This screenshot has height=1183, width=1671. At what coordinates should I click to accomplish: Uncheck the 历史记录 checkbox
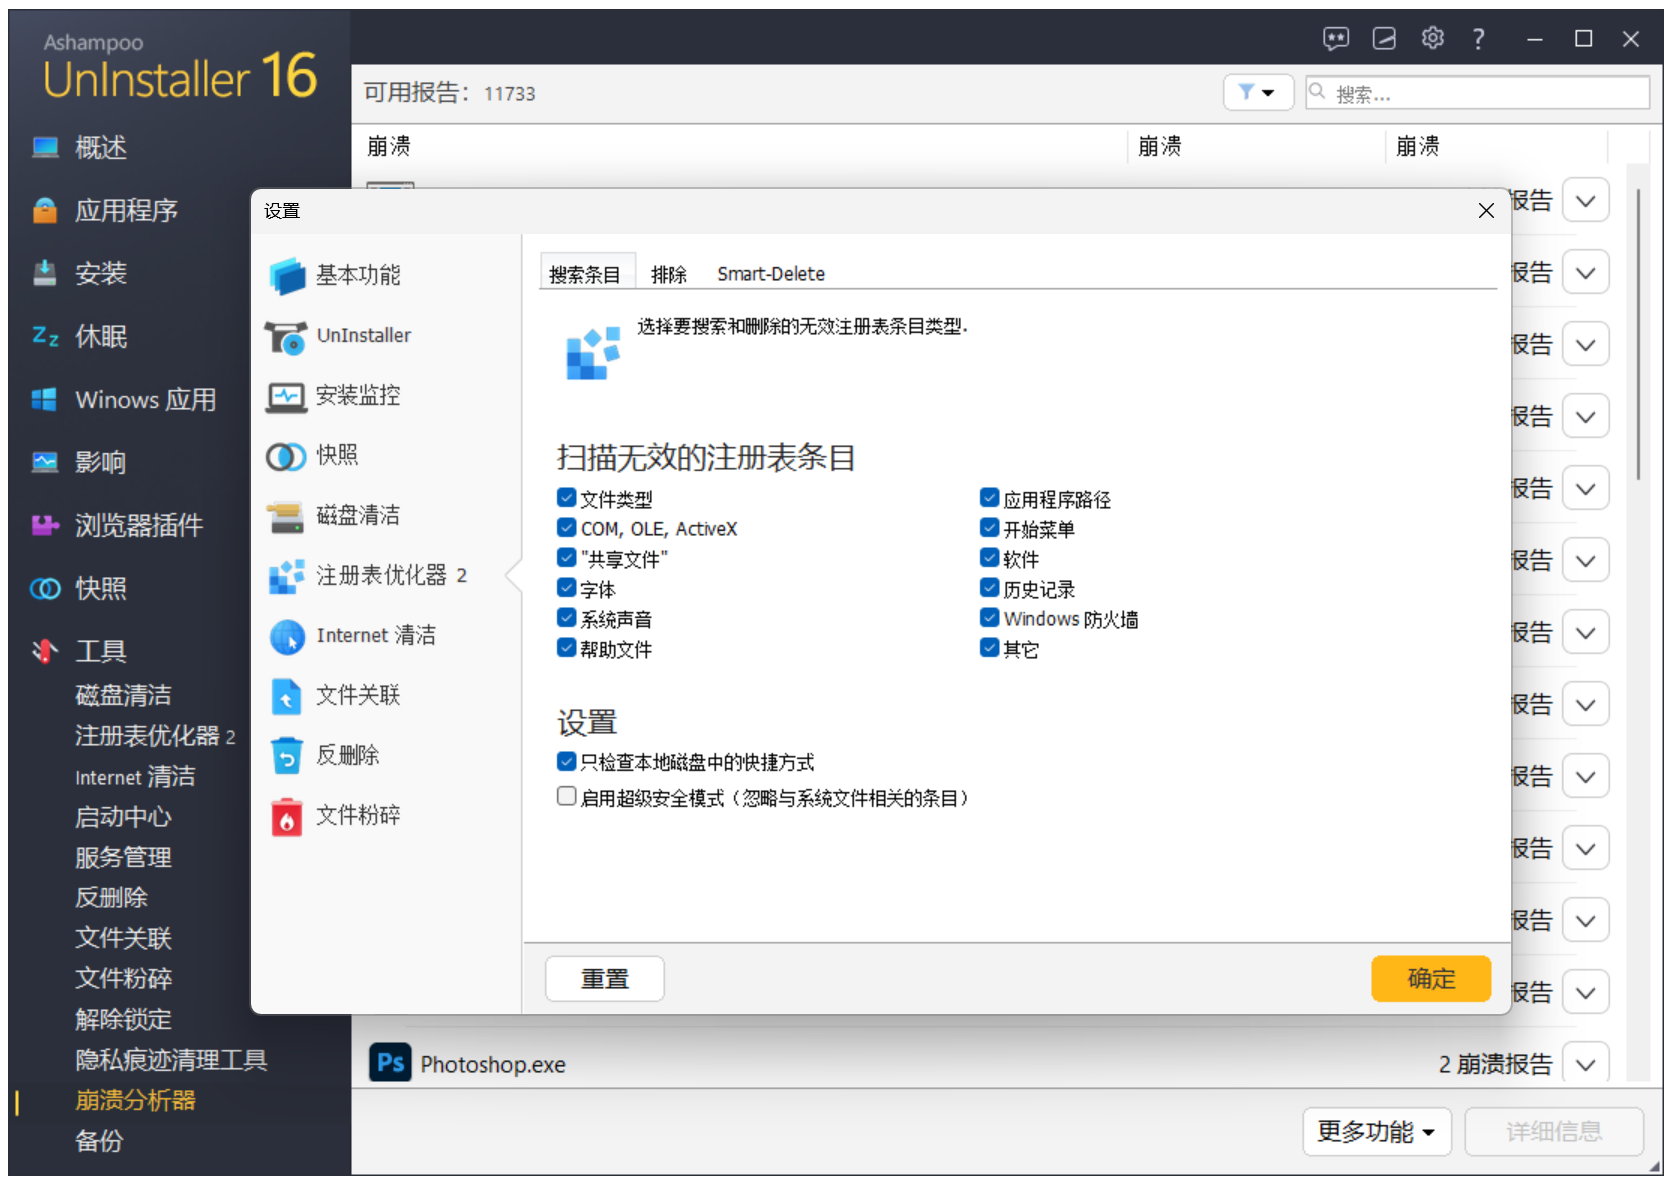coord(990,588)
